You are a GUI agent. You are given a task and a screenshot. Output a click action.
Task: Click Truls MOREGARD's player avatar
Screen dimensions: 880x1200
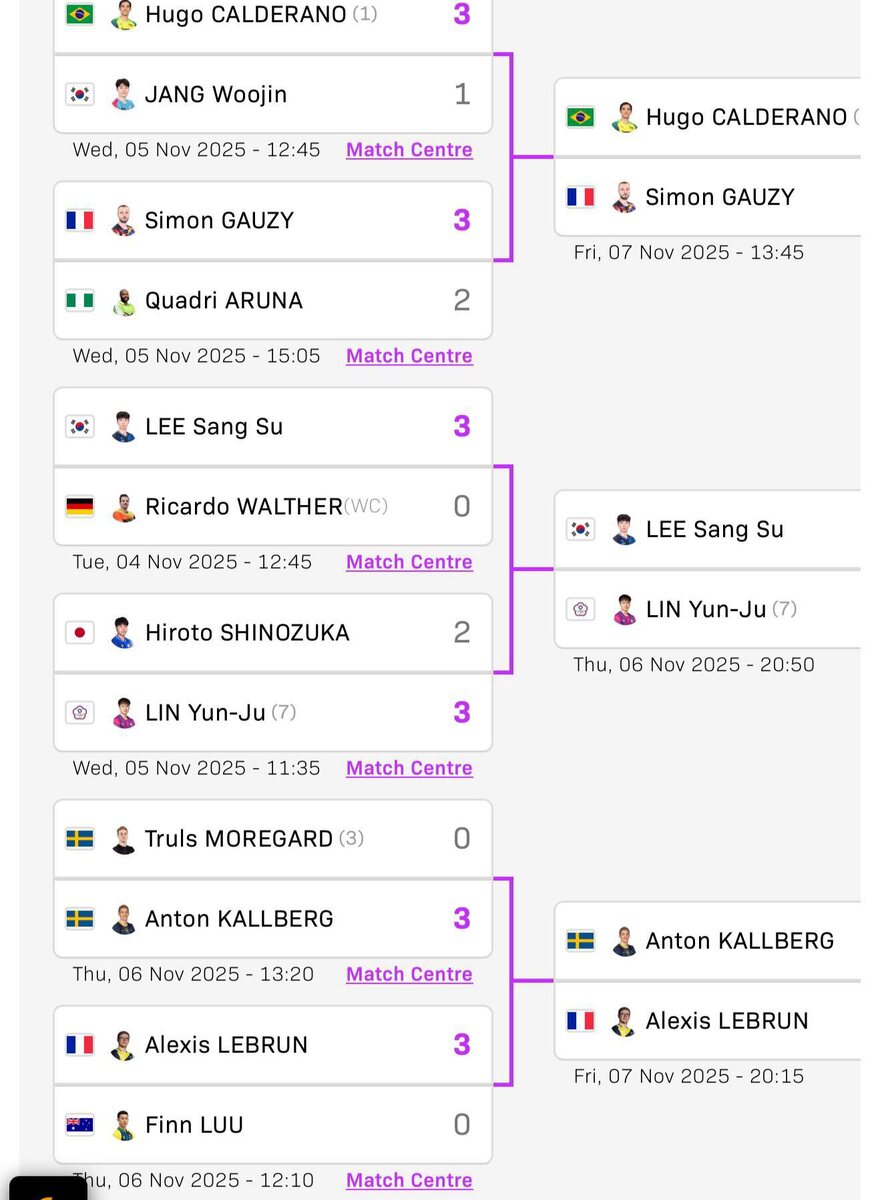click(x=123, y=839)
